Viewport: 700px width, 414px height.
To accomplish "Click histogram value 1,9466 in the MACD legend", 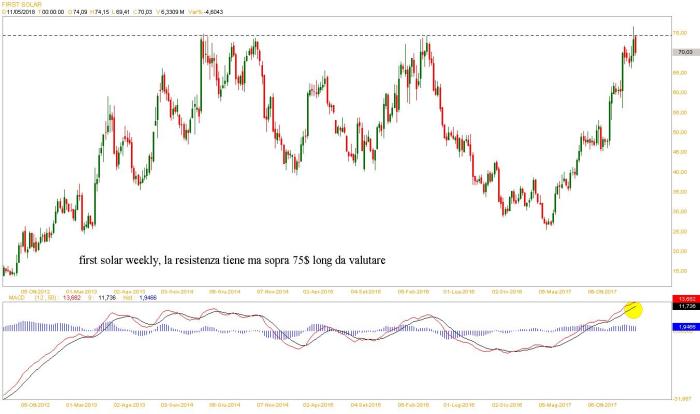I will point(148,297).
